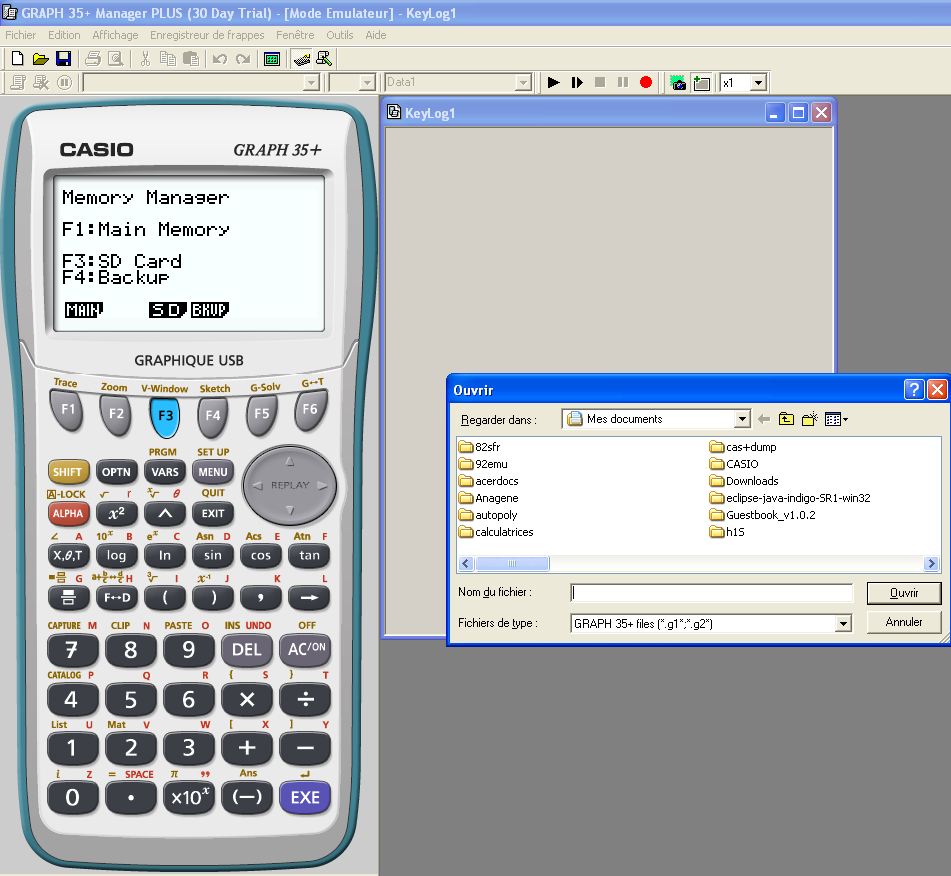Click the calculator ALPHA key
Viewport: 951px width, 876px height.
(67, 513)
